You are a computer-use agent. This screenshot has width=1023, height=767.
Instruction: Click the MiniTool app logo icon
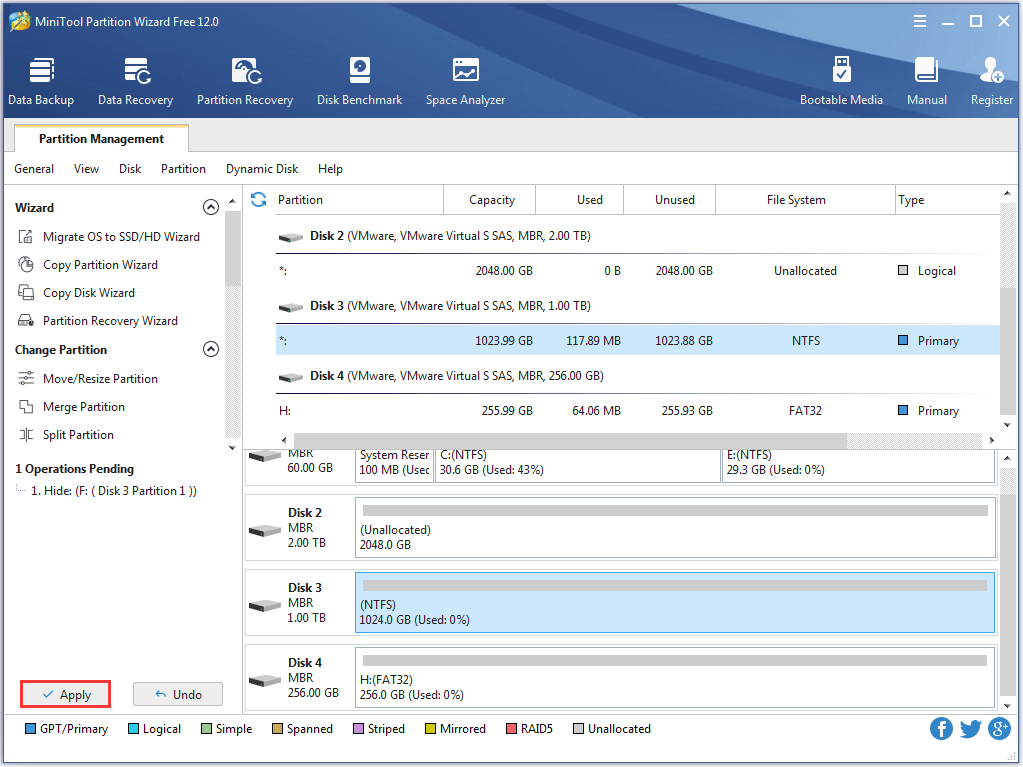coord(20,21)
